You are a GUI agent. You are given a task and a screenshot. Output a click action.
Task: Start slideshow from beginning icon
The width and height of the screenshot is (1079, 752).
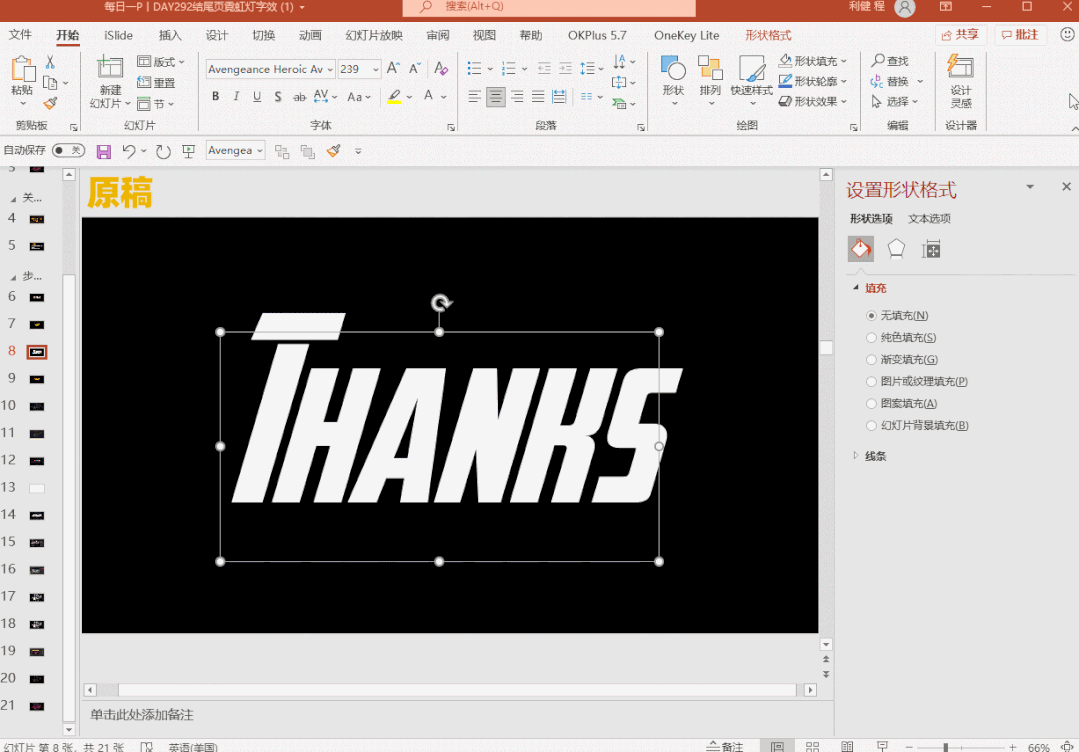tap(189, 151)
